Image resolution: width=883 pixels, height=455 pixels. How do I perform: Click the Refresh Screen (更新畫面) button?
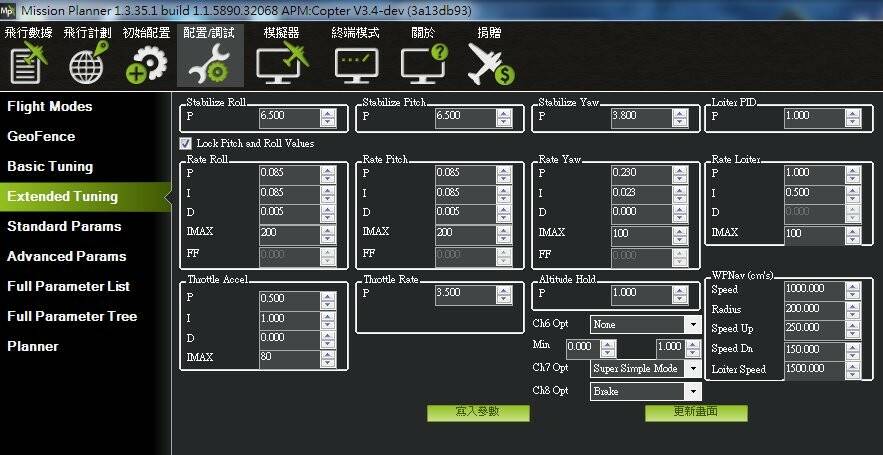click(x=696, y=413)
